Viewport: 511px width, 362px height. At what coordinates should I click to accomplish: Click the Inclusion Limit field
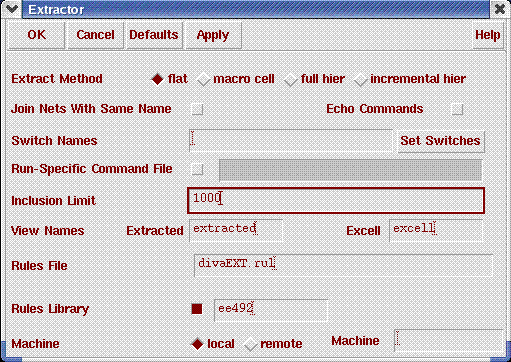coord(336,200)
